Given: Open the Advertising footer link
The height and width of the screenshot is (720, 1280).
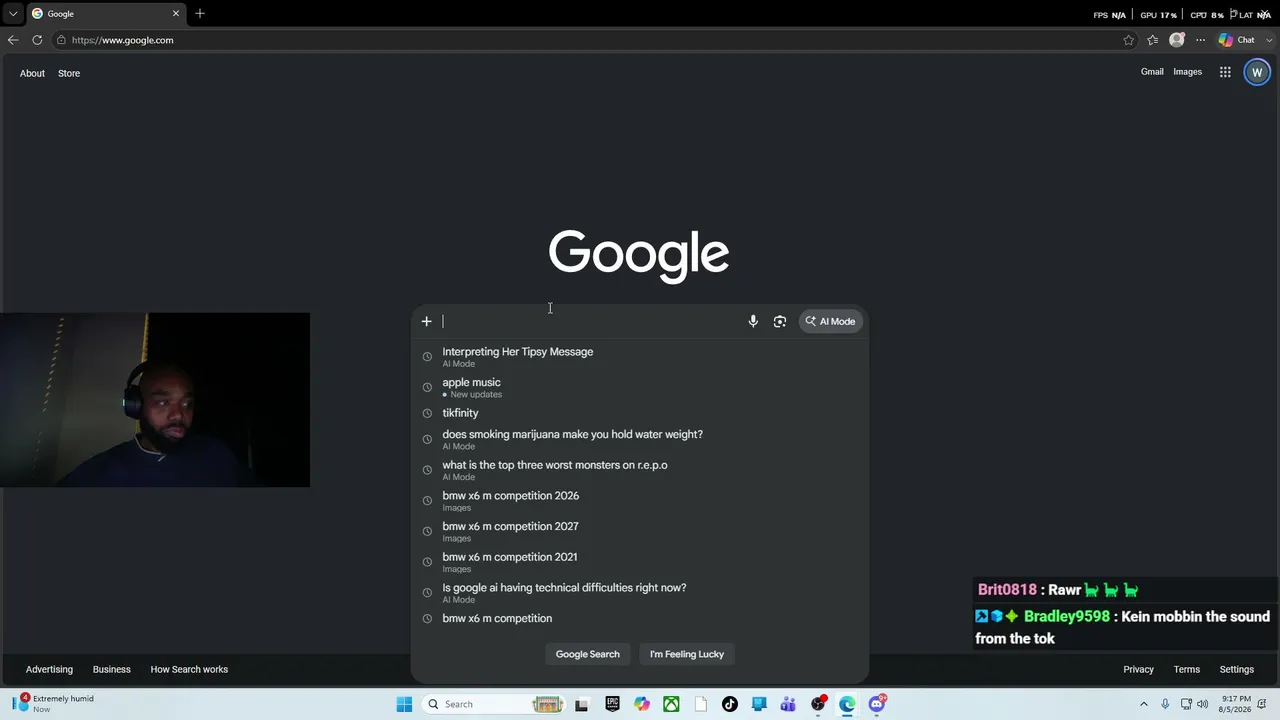Looking at the screenshot, I should click(x=49, y=669).
